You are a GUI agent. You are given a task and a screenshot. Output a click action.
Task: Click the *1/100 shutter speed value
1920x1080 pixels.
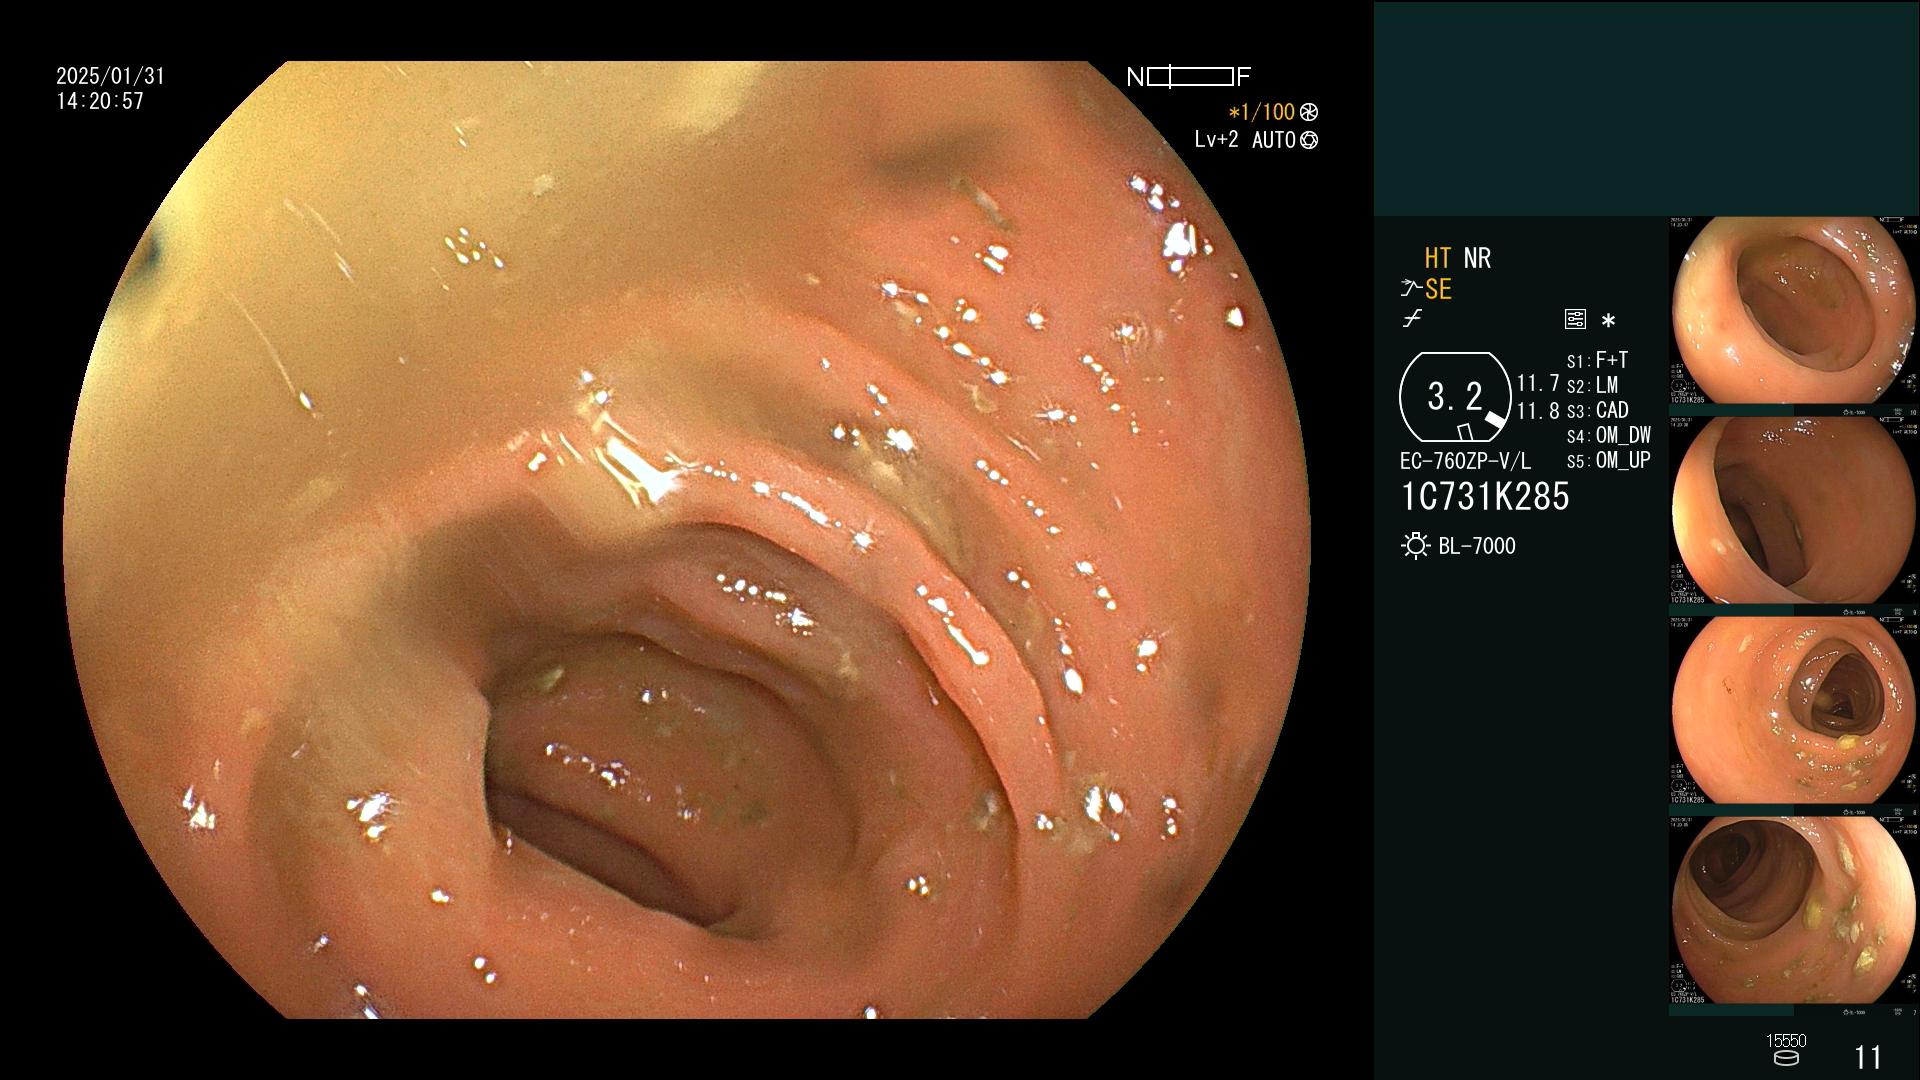coord(1262,113)
